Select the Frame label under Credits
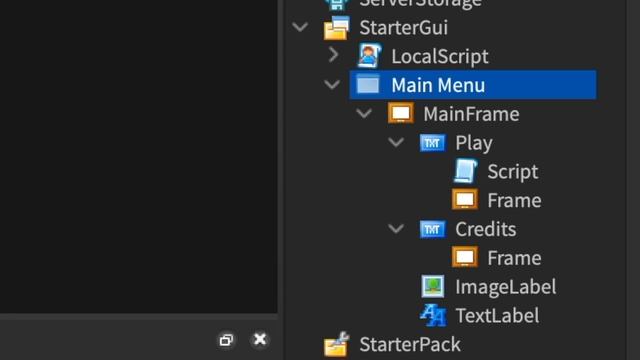The width and height of the screenshot is (640, 360). (514, 258)
